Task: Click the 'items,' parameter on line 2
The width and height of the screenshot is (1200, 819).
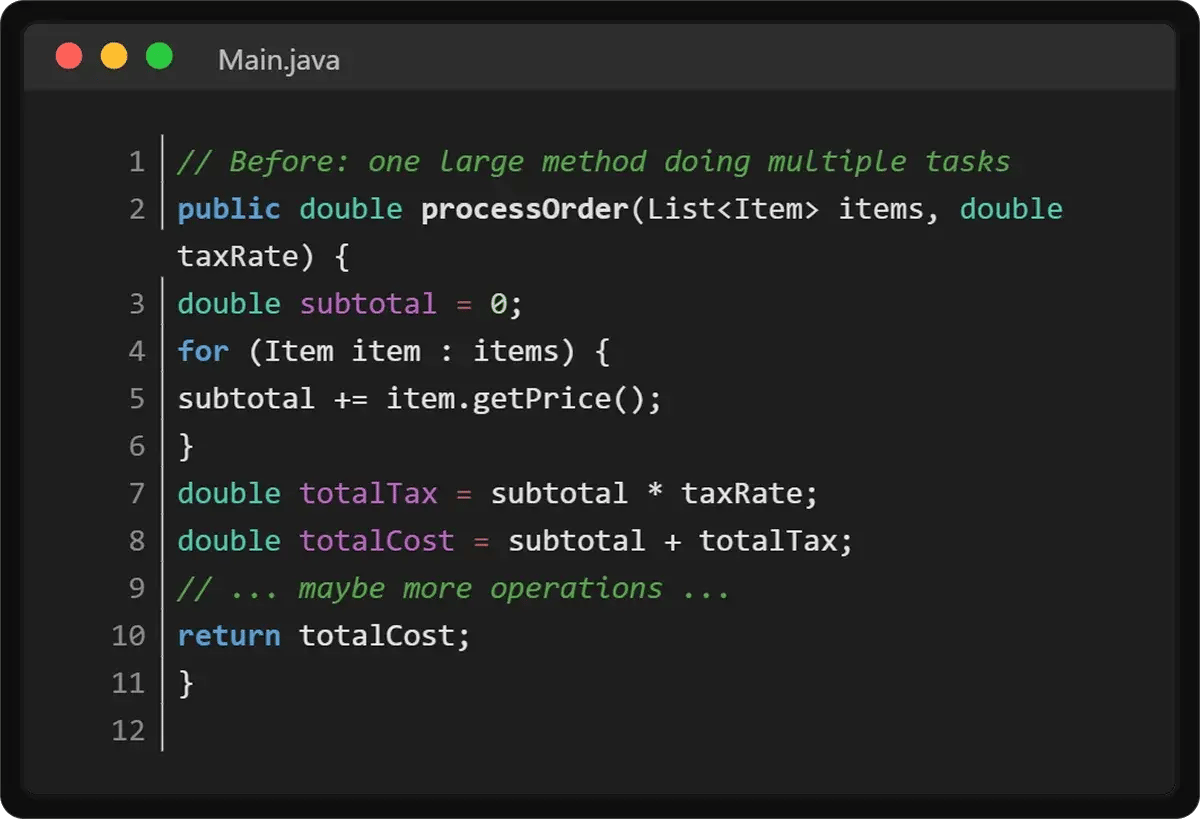Action: pos(889,210)
